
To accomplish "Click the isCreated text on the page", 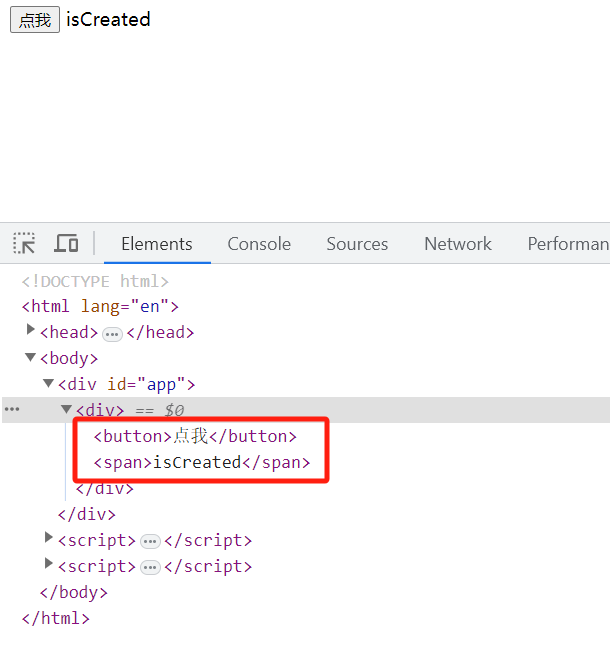I will click(108, 19).
